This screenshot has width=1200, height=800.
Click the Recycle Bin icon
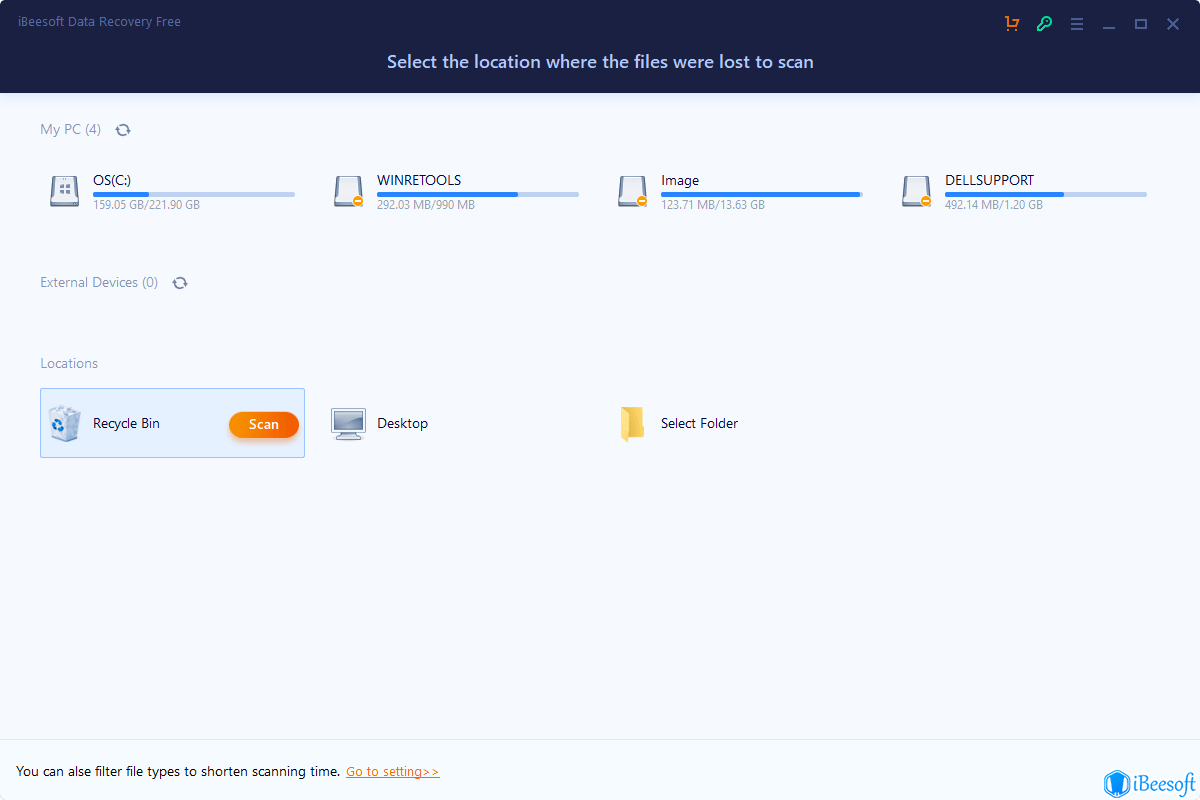[65, 423]
